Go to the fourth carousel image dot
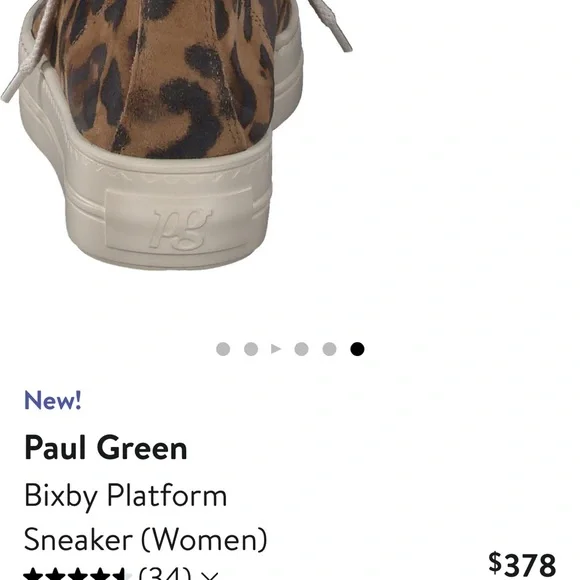 click(x=301, y=349)
